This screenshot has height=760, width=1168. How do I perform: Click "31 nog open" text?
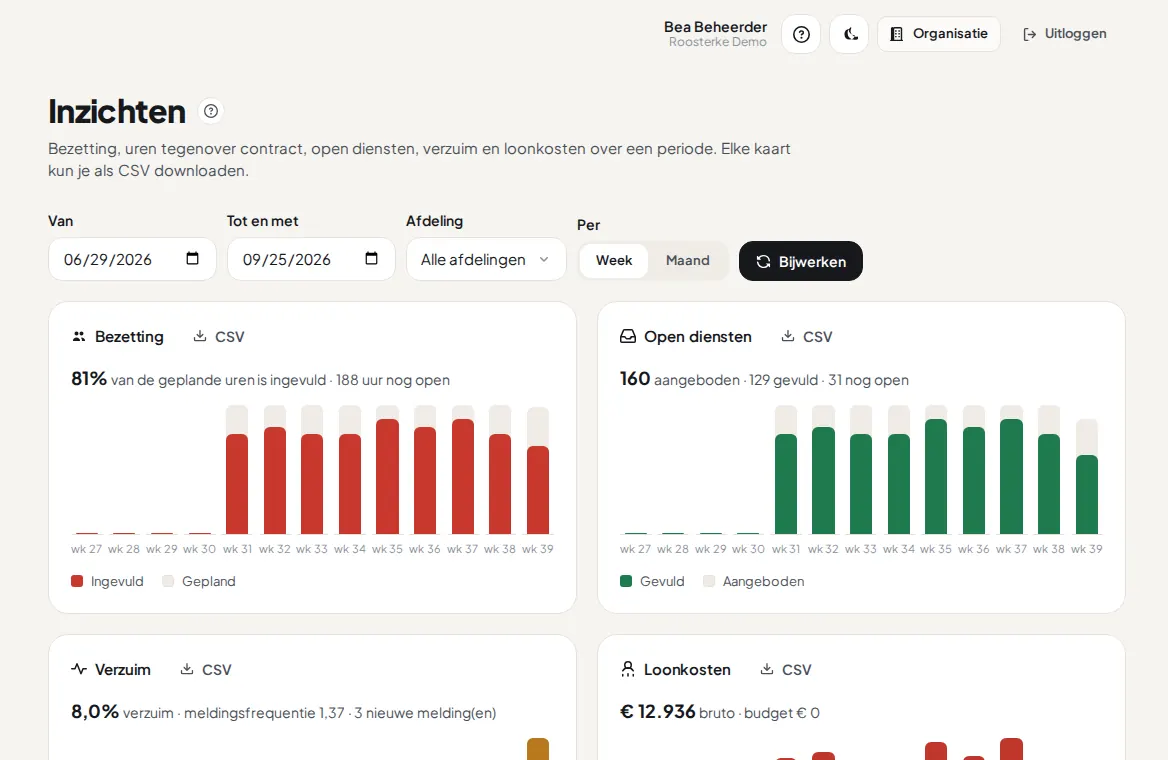click(x=868, y=380)
